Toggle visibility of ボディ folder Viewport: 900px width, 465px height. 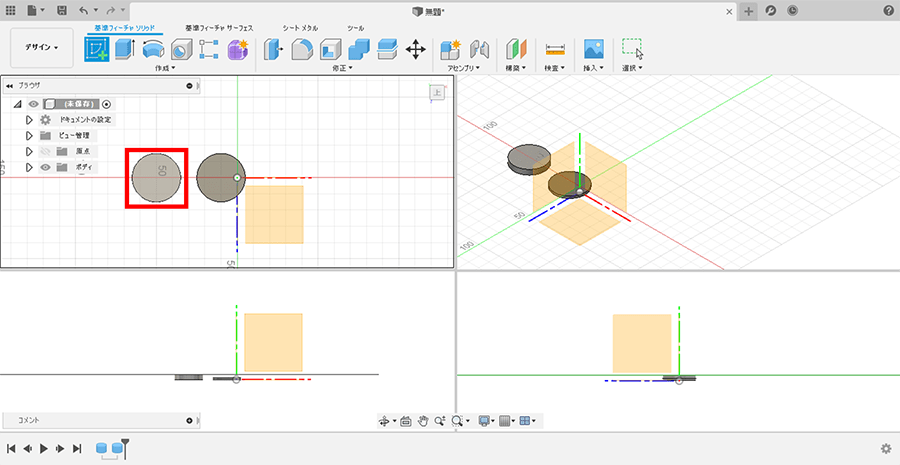tap(45, 167)
